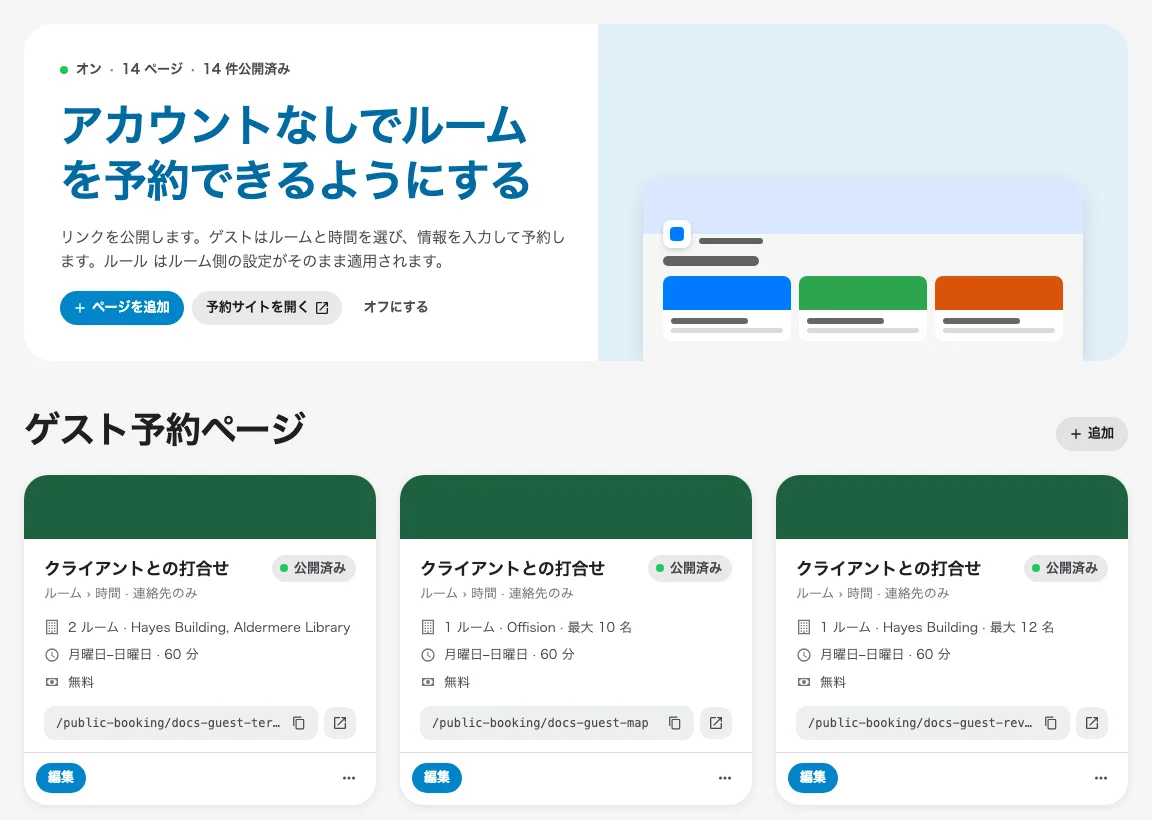Edit the Offision booking page card
The image size is (1152, 820).
[437, 777]
